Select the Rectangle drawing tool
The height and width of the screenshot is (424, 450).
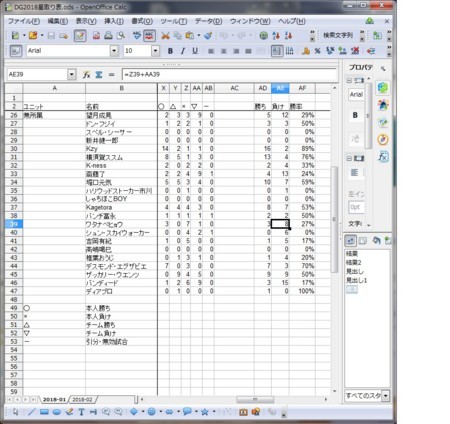tap(44, 412)
